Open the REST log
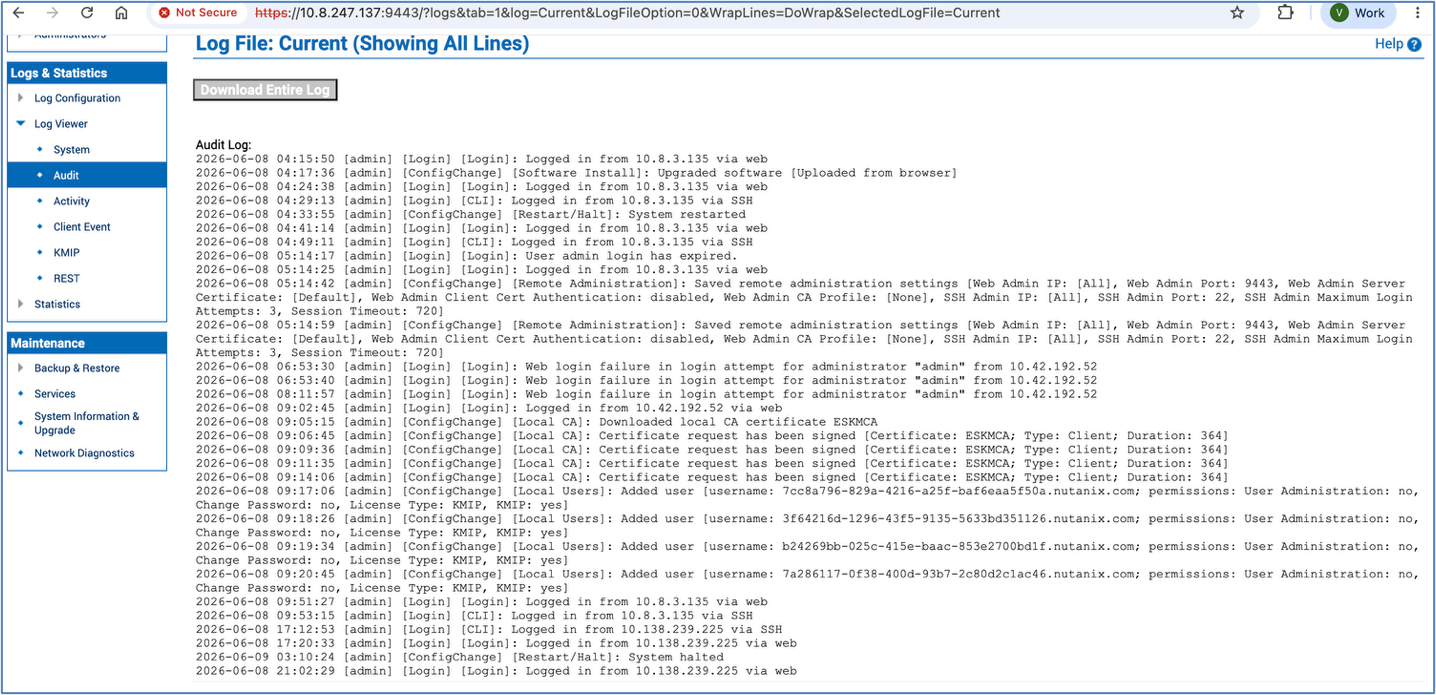Image resolution: width=1436 pixels, height=695 pixels. click(66, 279)
